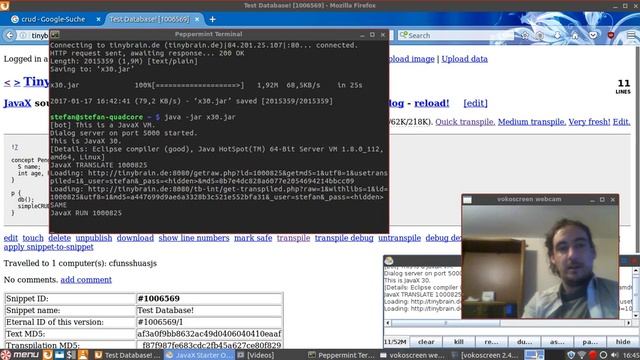
Task: Switch to Test Database taskbar item
Action: (127, 355)
